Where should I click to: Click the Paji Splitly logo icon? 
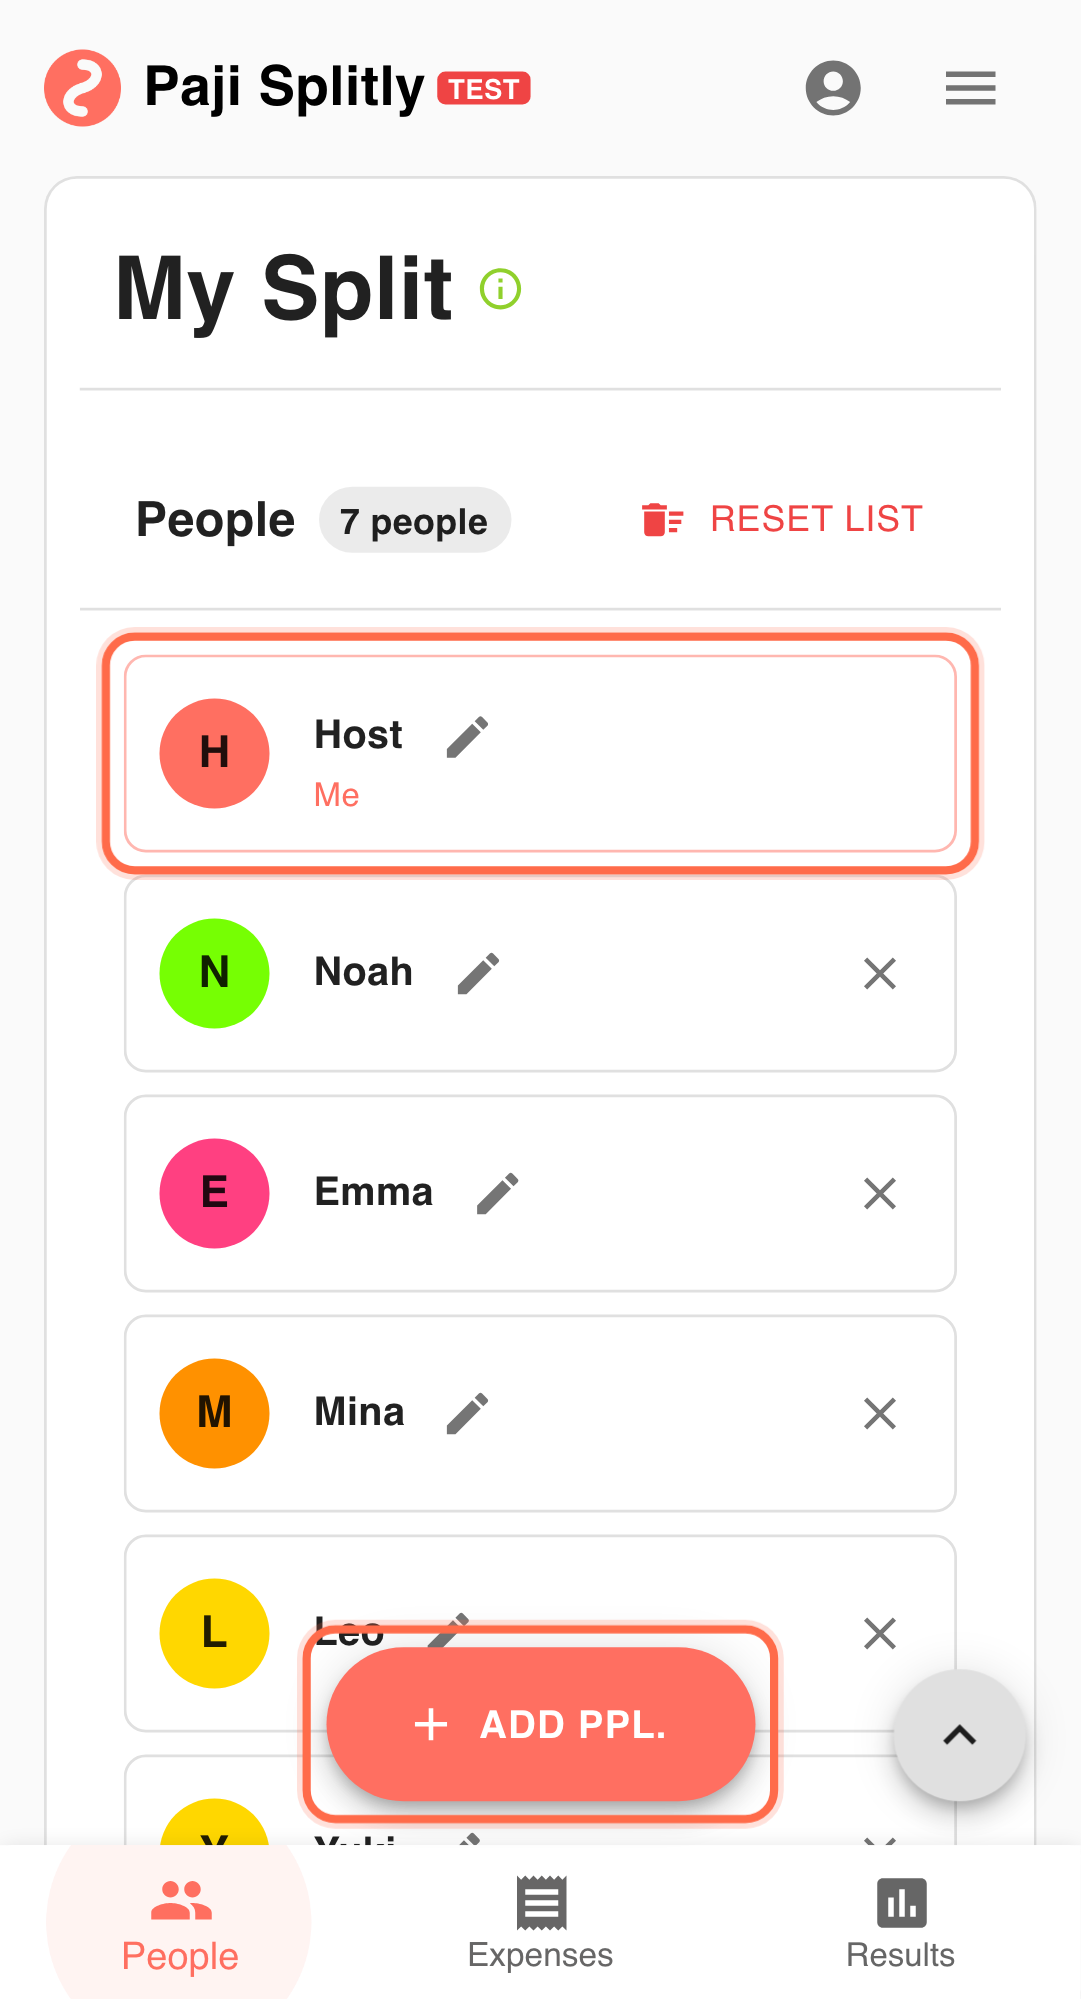pos(82,88)
